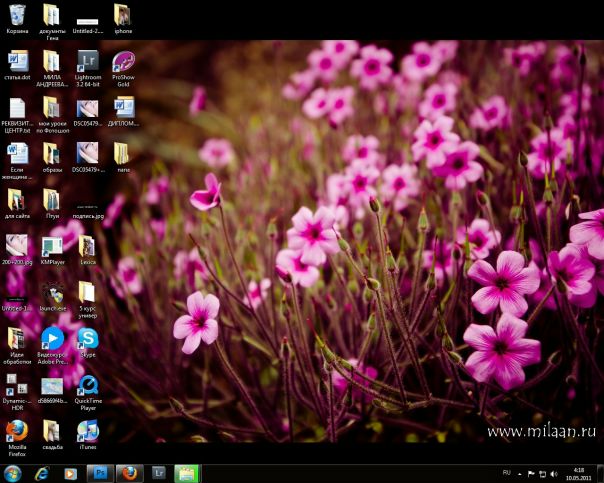Show hidden system tray icons

tap(519, 473)
